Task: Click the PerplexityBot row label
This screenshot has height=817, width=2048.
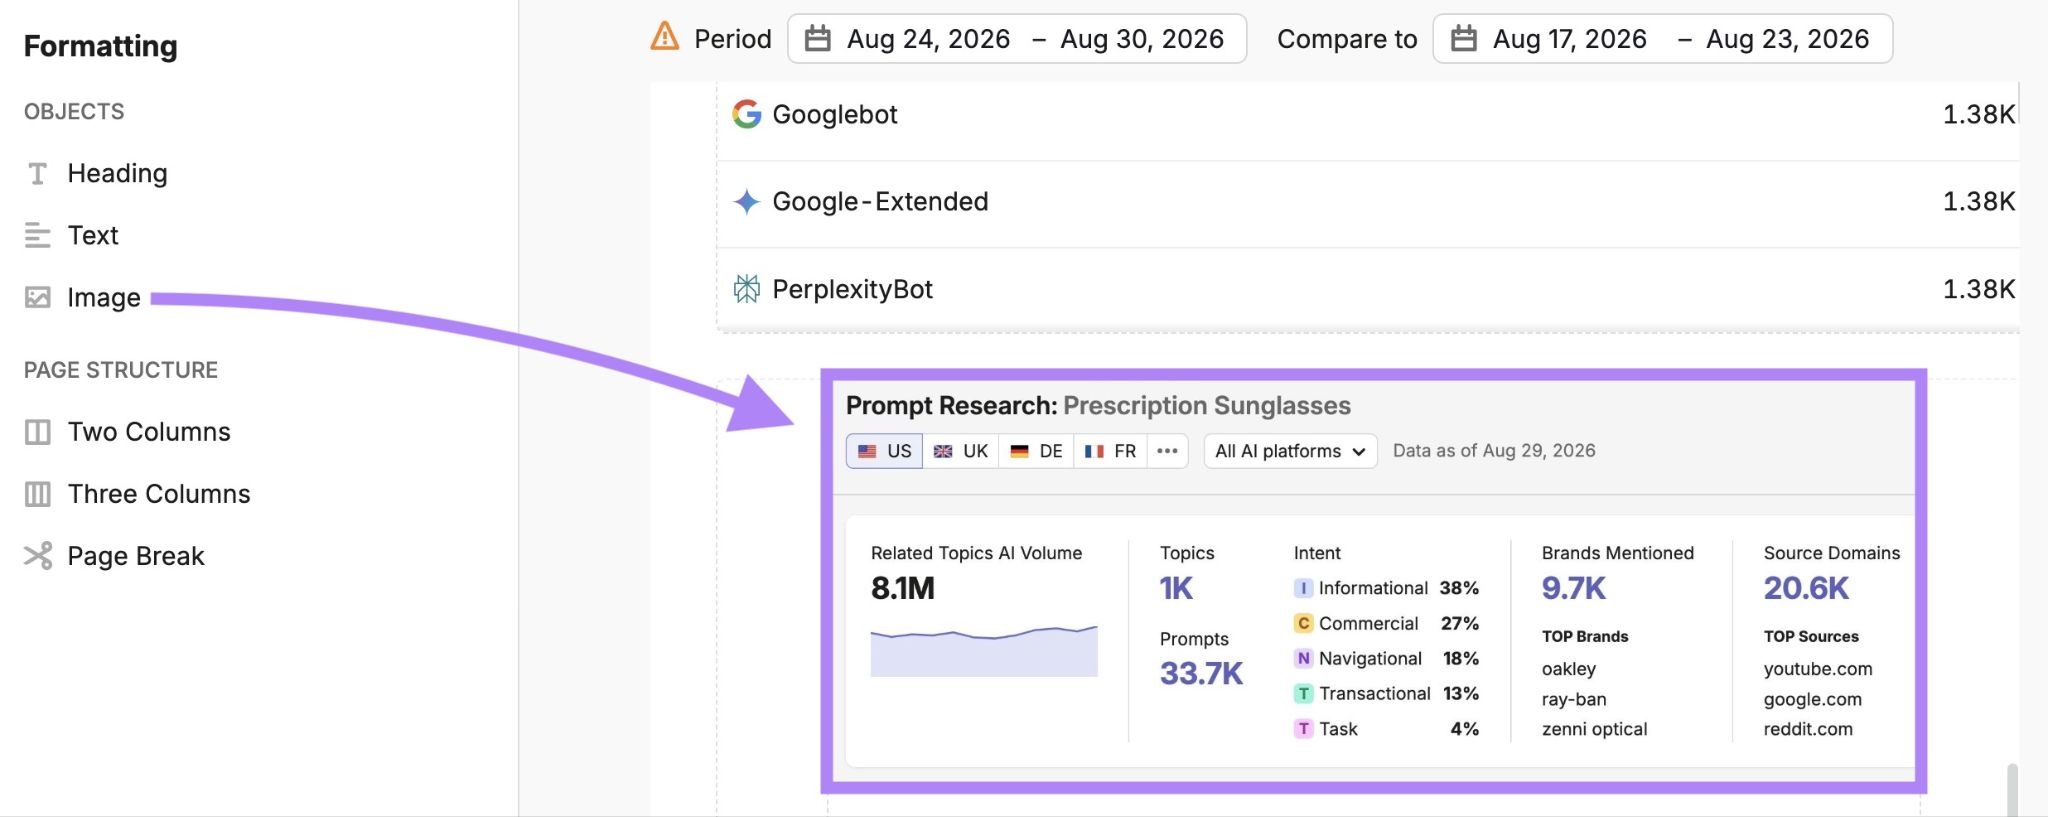Action: pos(852,290)
